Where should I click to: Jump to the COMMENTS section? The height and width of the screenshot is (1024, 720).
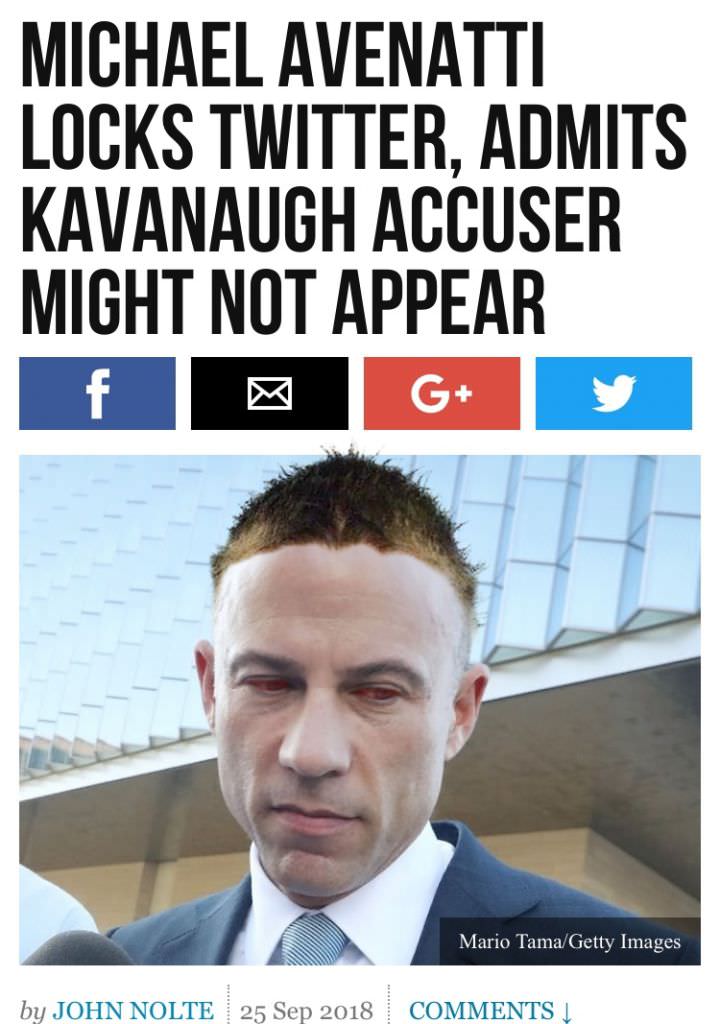[482, 1010]
